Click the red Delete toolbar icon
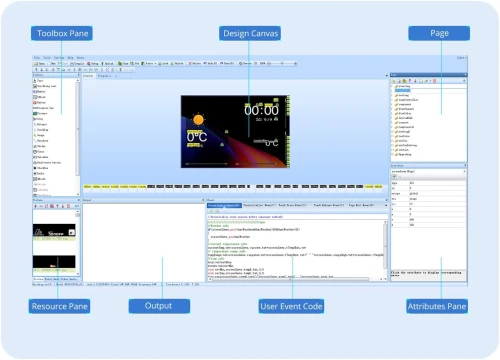This screenshot has height=360, width=500. pyautogui.click(x=194, y=63)
